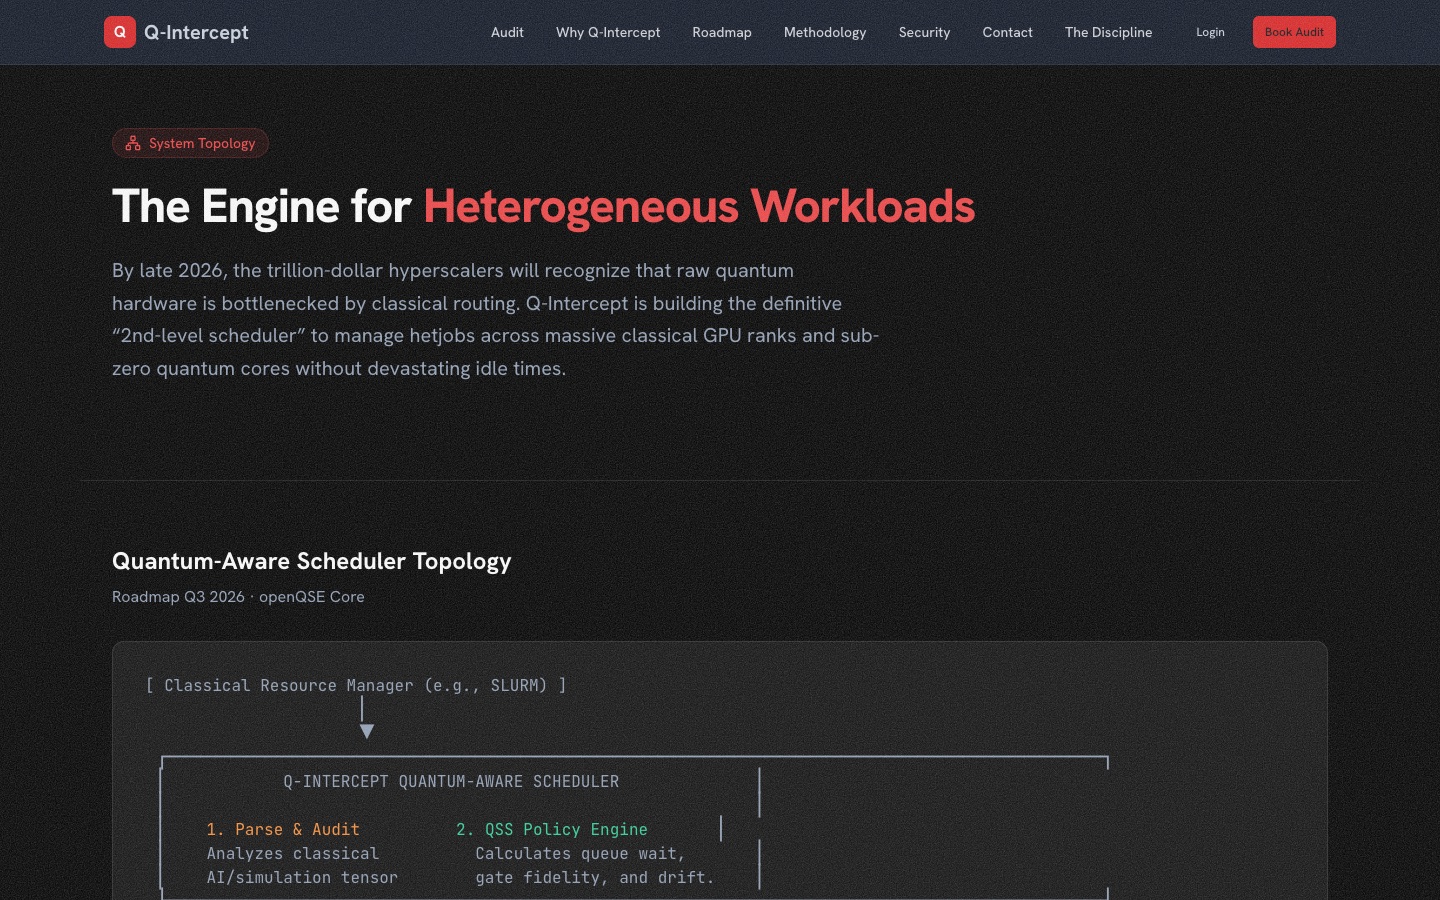The width and height of the screenshot is (1440, 900).
Task: Open The Discipline nav item
Action: tap(1108, 32)
